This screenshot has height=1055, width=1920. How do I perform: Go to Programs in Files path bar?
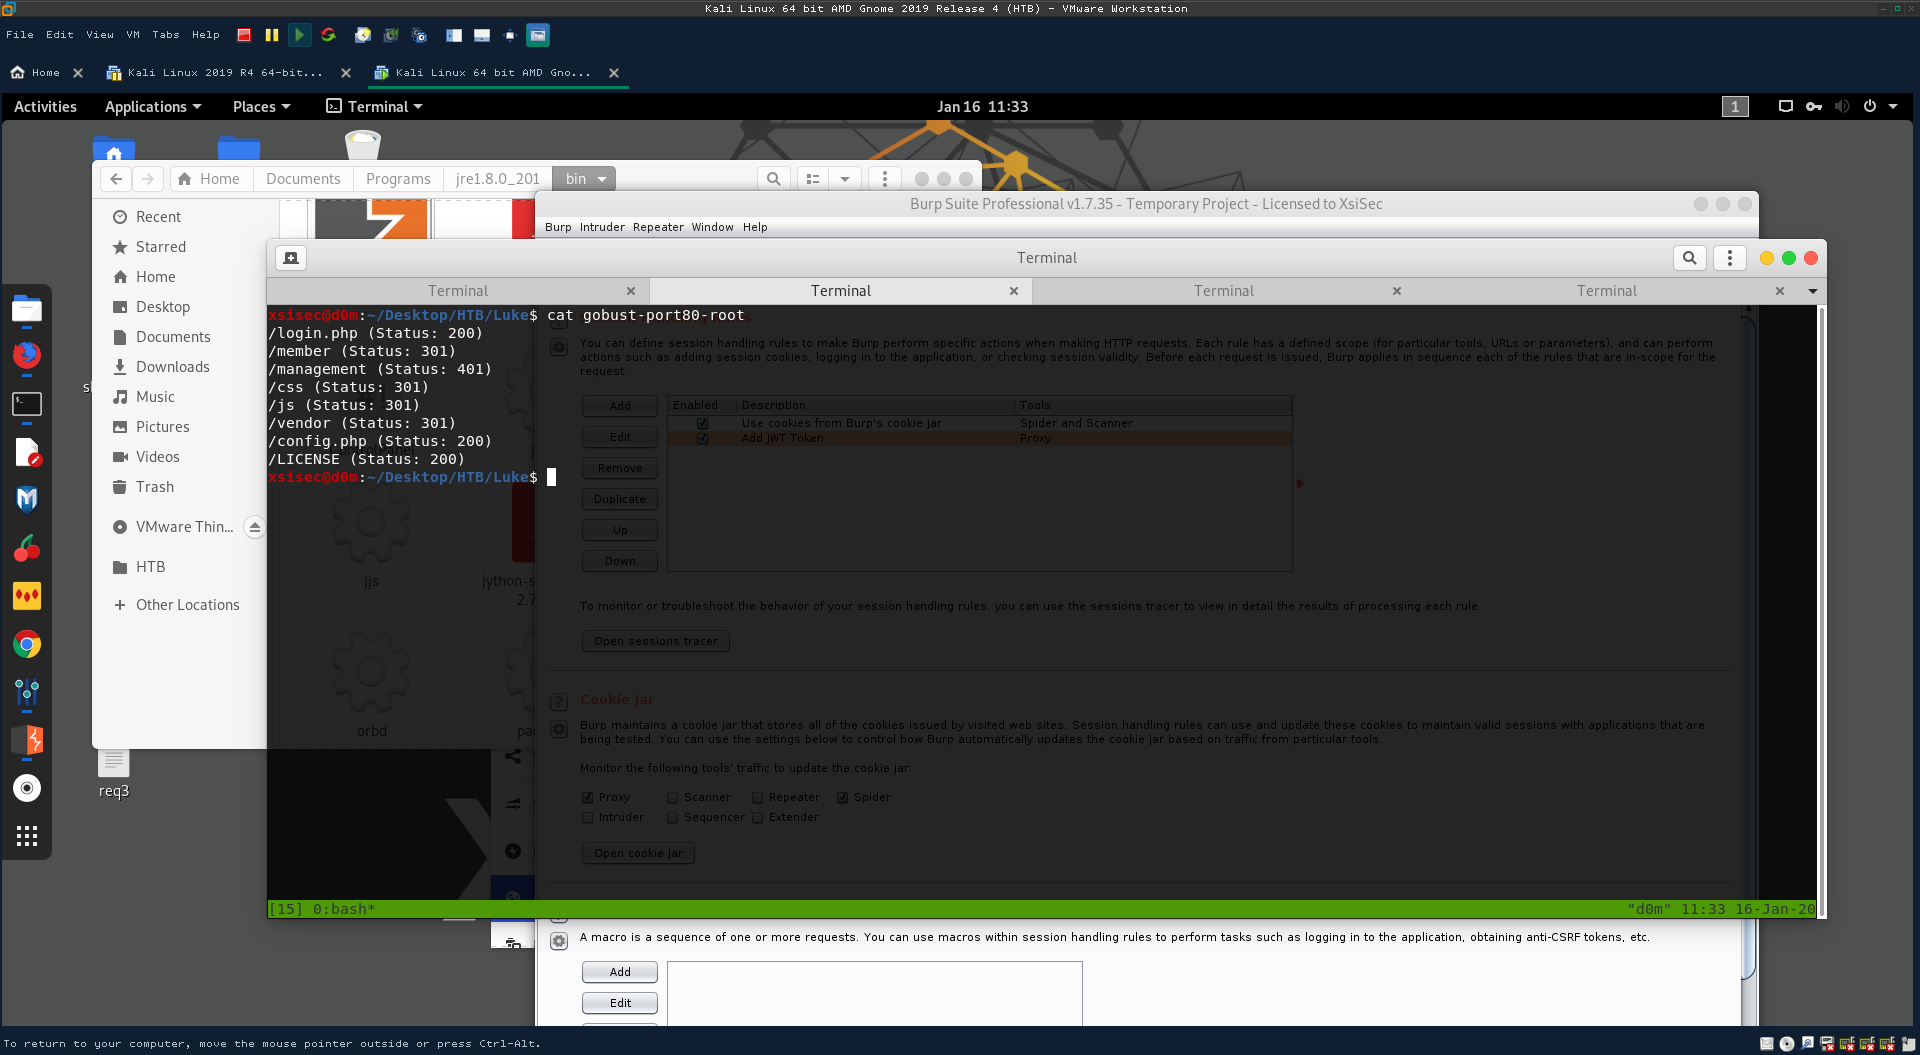(398, 179)
